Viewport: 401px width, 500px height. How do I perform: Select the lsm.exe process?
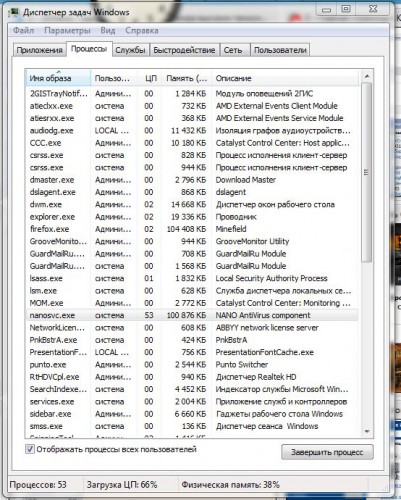click(192, 291)
